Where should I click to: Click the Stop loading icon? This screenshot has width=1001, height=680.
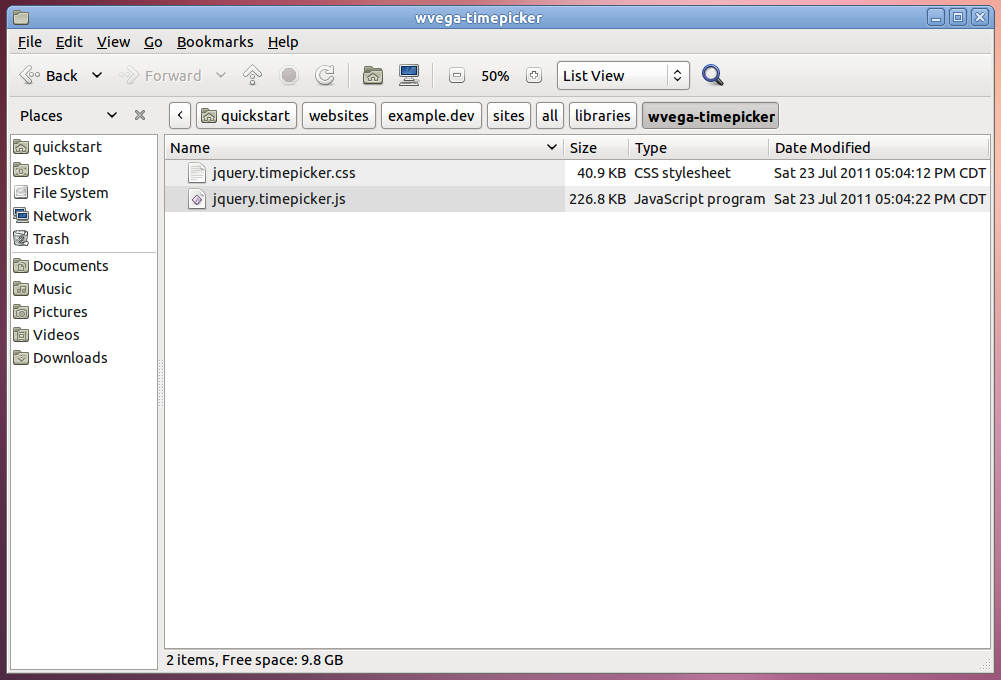289,75
